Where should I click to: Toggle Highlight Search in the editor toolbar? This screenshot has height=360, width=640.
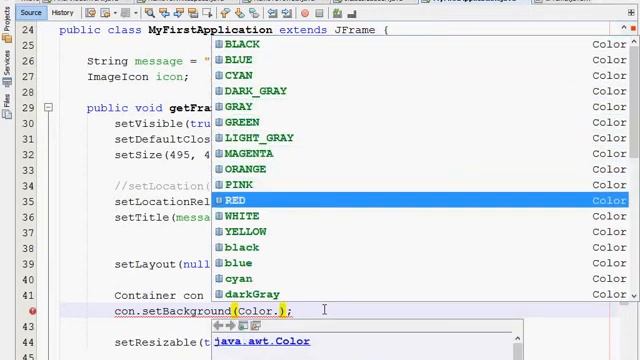[193, 13]
